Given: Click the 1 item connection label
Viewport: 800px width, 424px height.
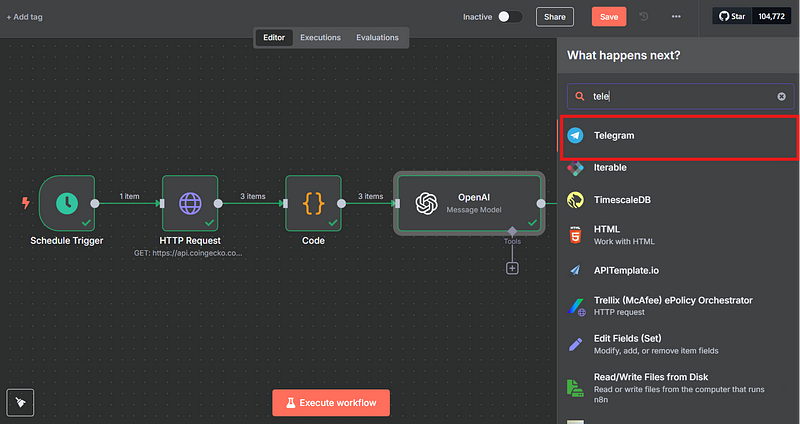Looking at the screenshot, I should [129, 196].
